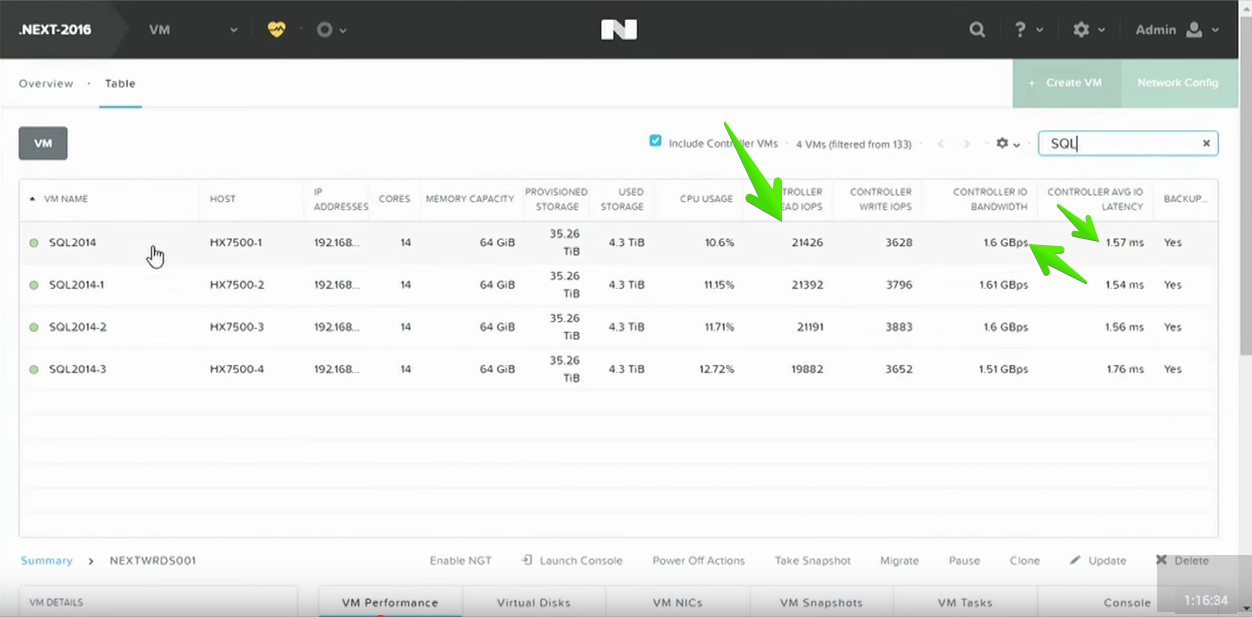Clone the selected VM
This screenshot has width=1252, height=617.
[1025, 561]
